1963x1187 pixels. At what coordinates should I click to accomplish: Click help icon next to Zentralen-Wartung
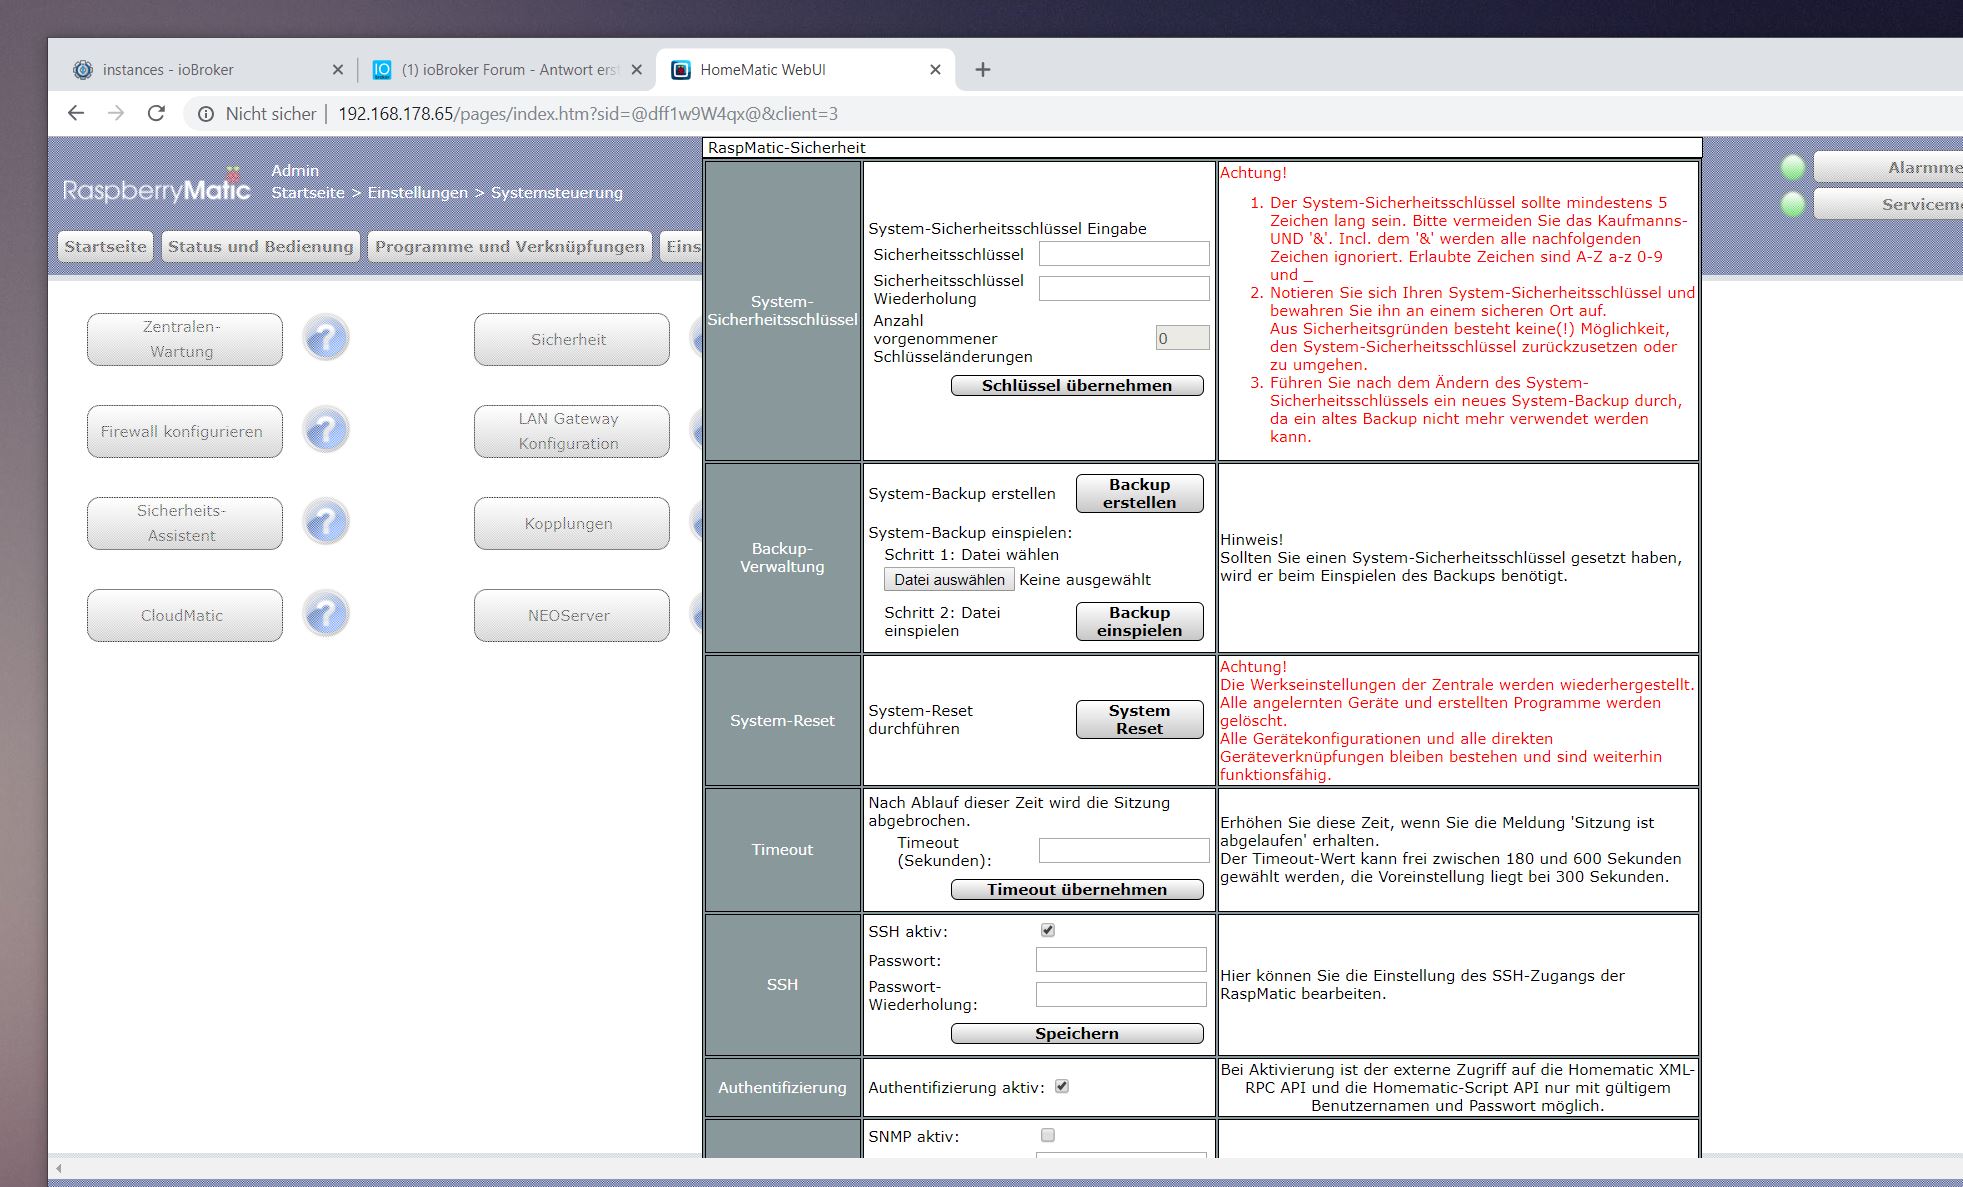pos(326,339)
